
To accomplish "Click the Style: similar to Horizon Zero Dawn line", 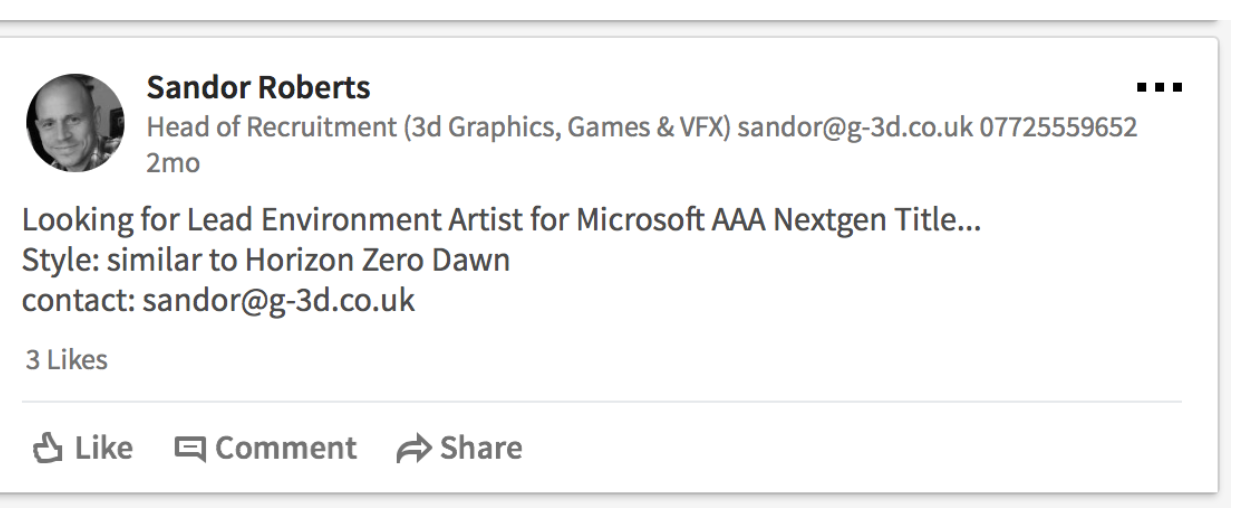I will (266, 261).
